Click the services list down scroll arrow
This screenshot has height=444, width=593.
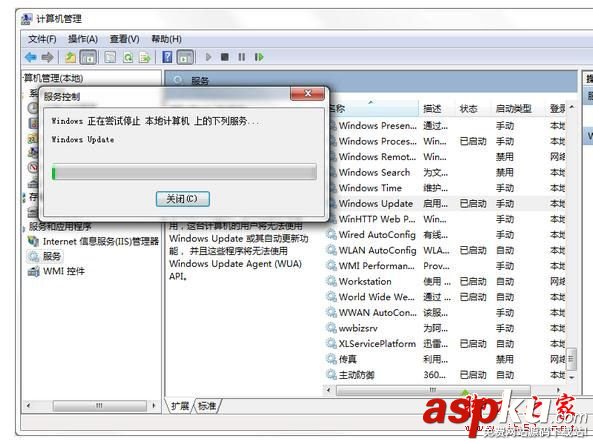(x=571, y=377)
